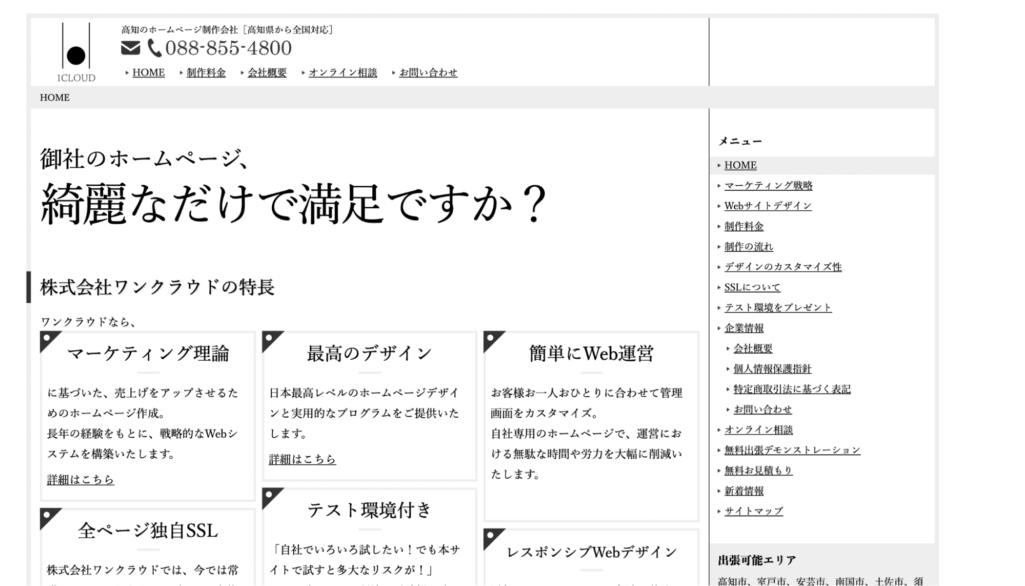
Task: Select 制作料金 in the top navigation
Action: coord(206,72)
